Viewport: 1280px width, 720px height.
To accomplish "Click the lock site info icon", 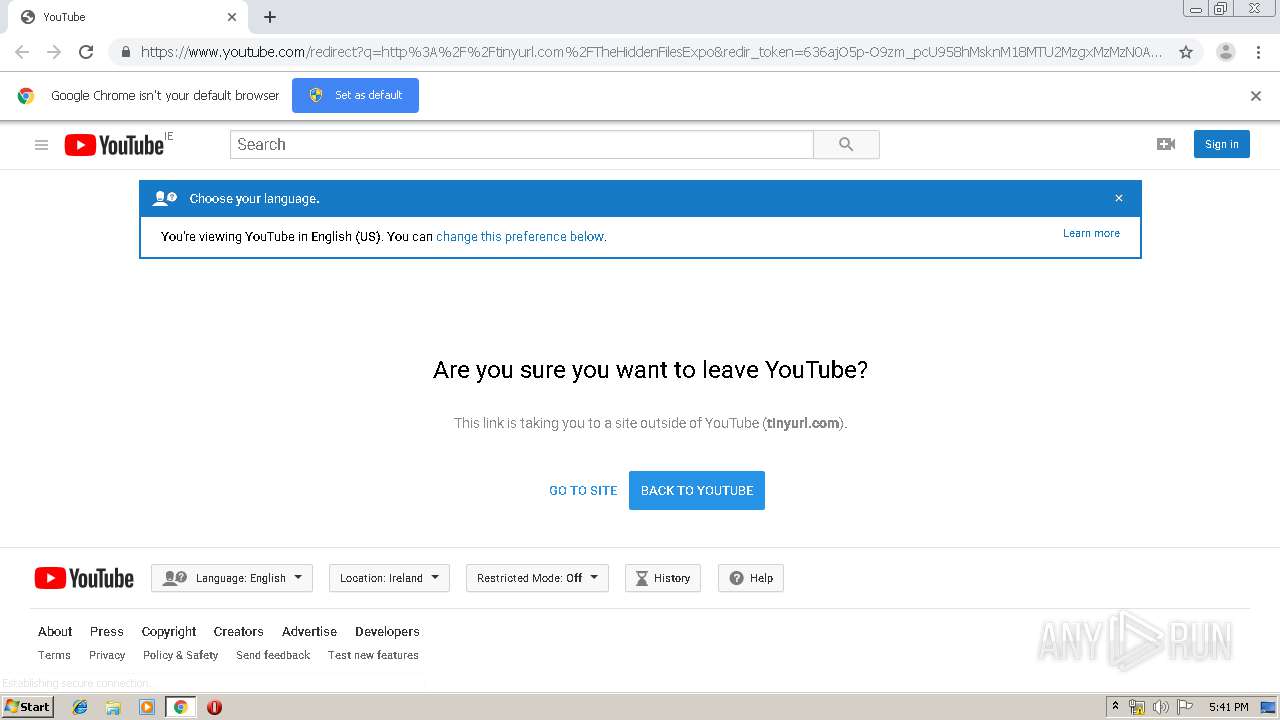I will tap(125, 52).
